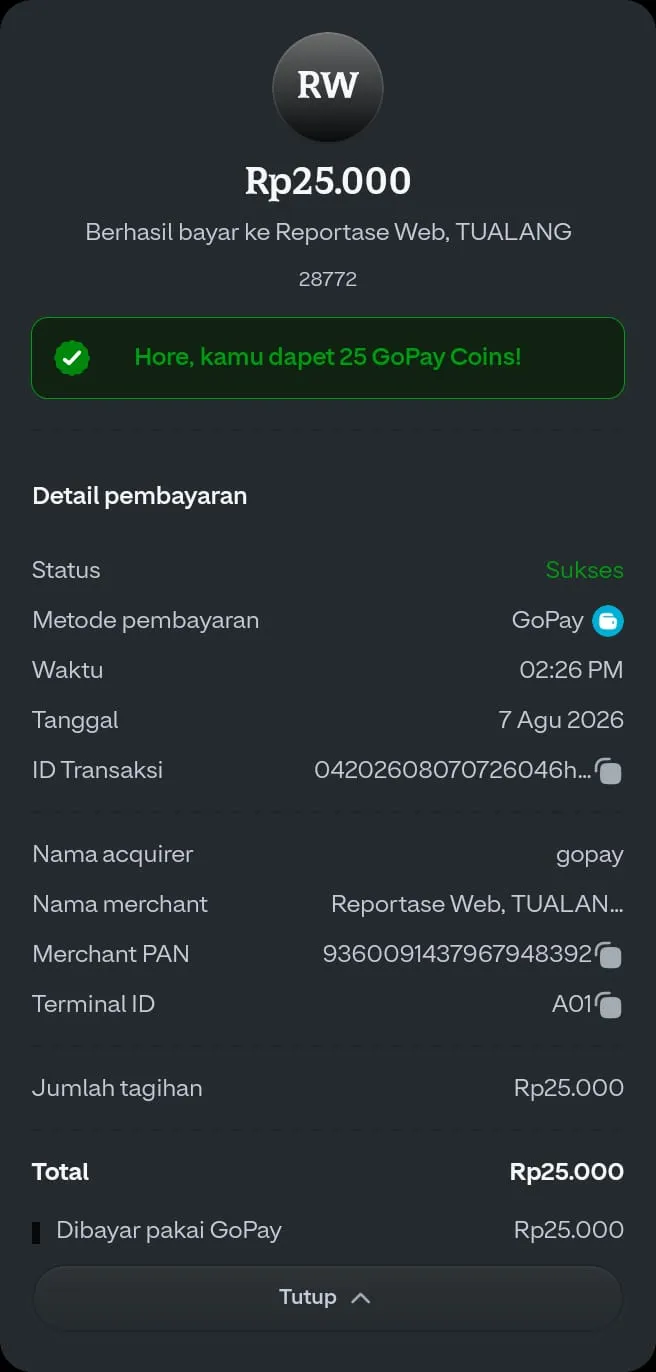The height and width of the screenshot is (1372, 656).
Task: Tap the Dibayar pakai GoPay row
Action: click(328, 1230)
